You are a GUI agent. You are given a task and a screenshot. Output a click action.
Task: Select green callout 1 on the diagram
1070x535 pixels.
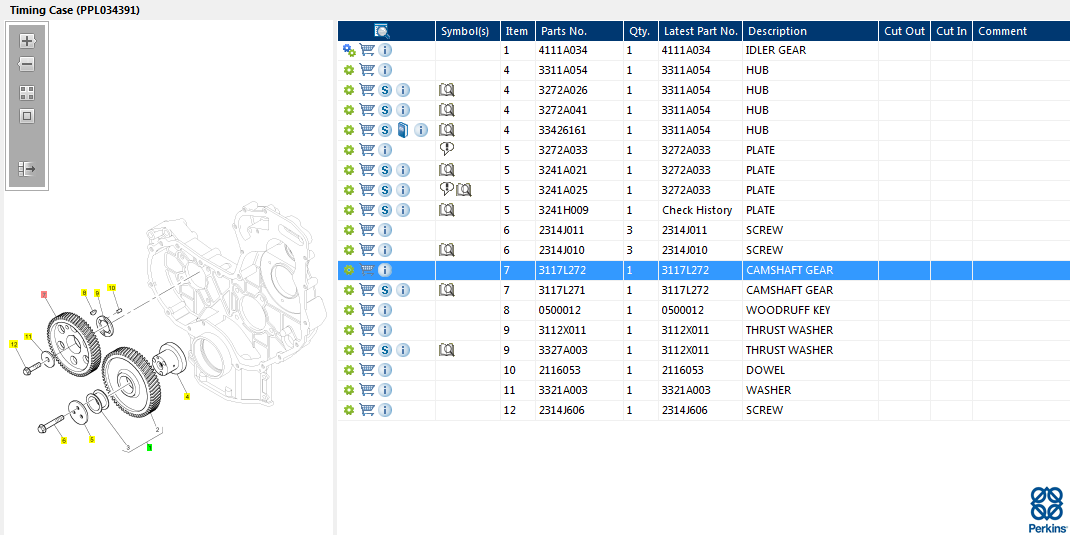pos(149,448)
